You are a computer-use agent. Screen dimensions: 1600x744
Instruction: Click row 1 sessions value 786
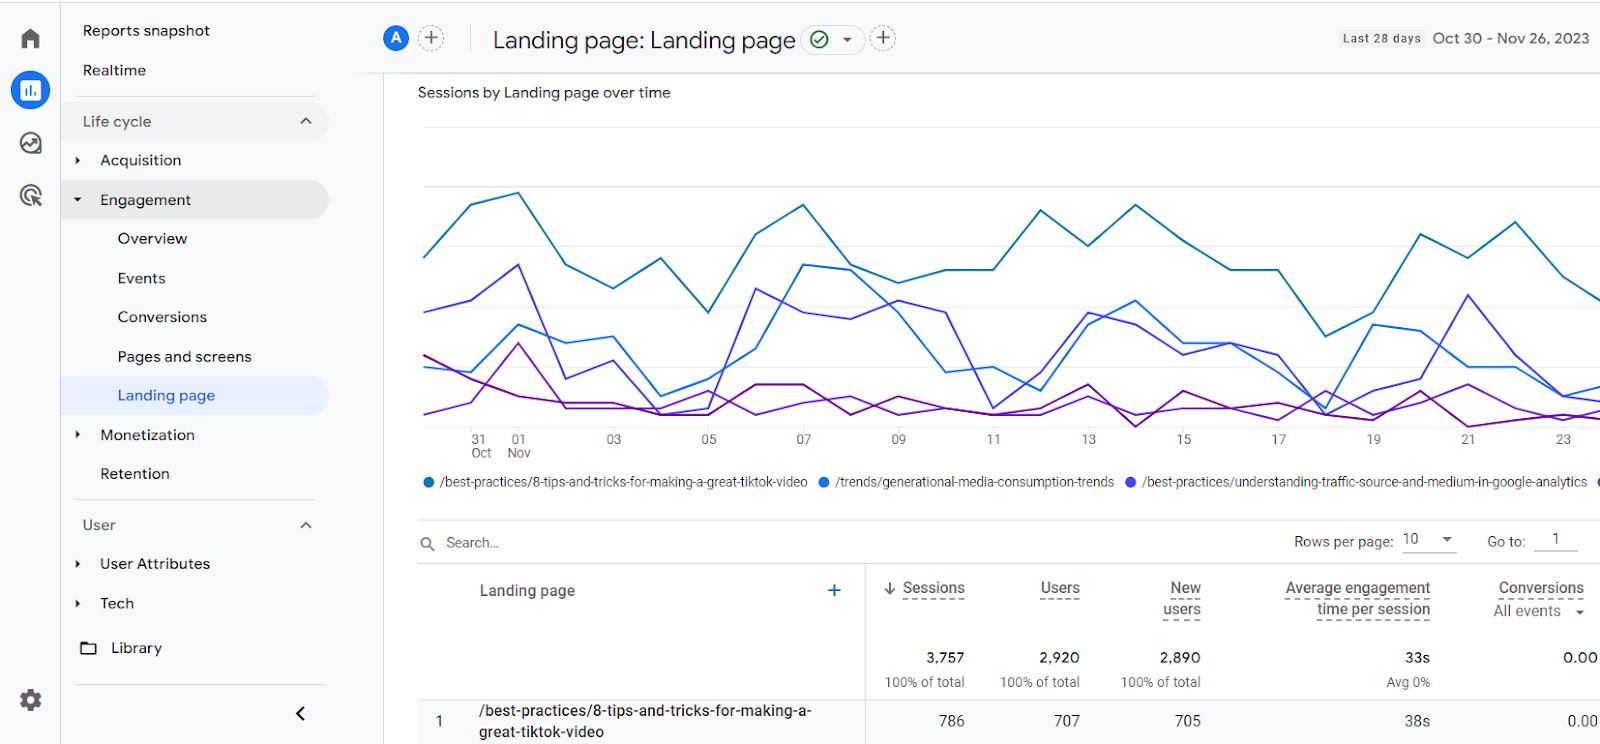coord(952,721)
